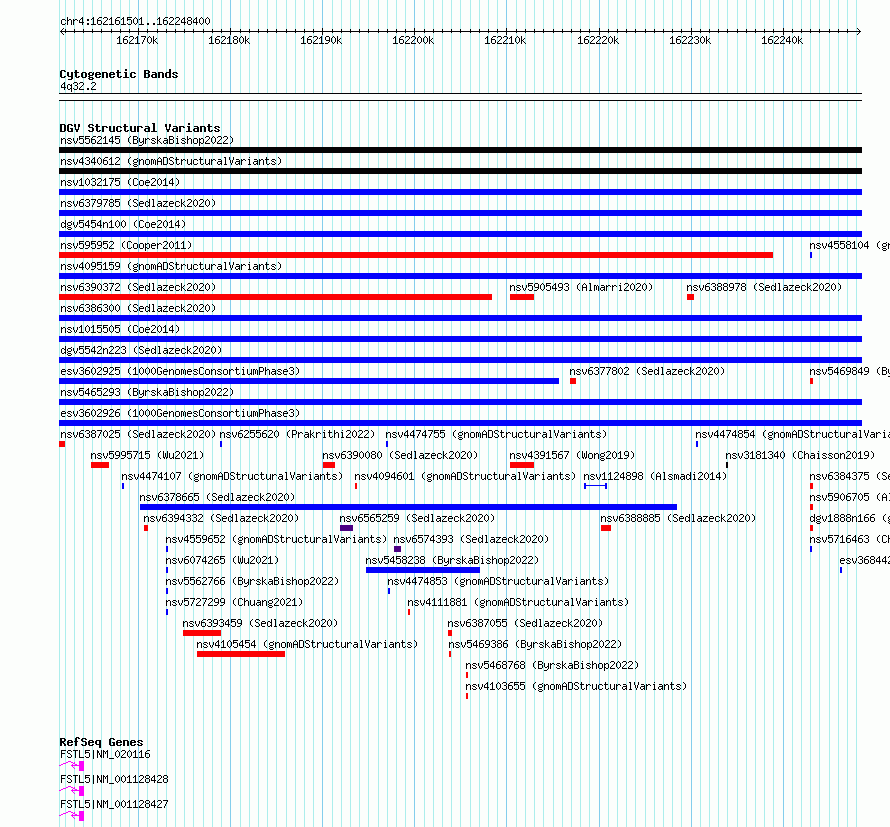This screenshot has width=890, height=827.
Task: Select red glyph below nsv6377802 (Sedlazeck2020)
Action: pyautogui.click(x=573, y=381)
